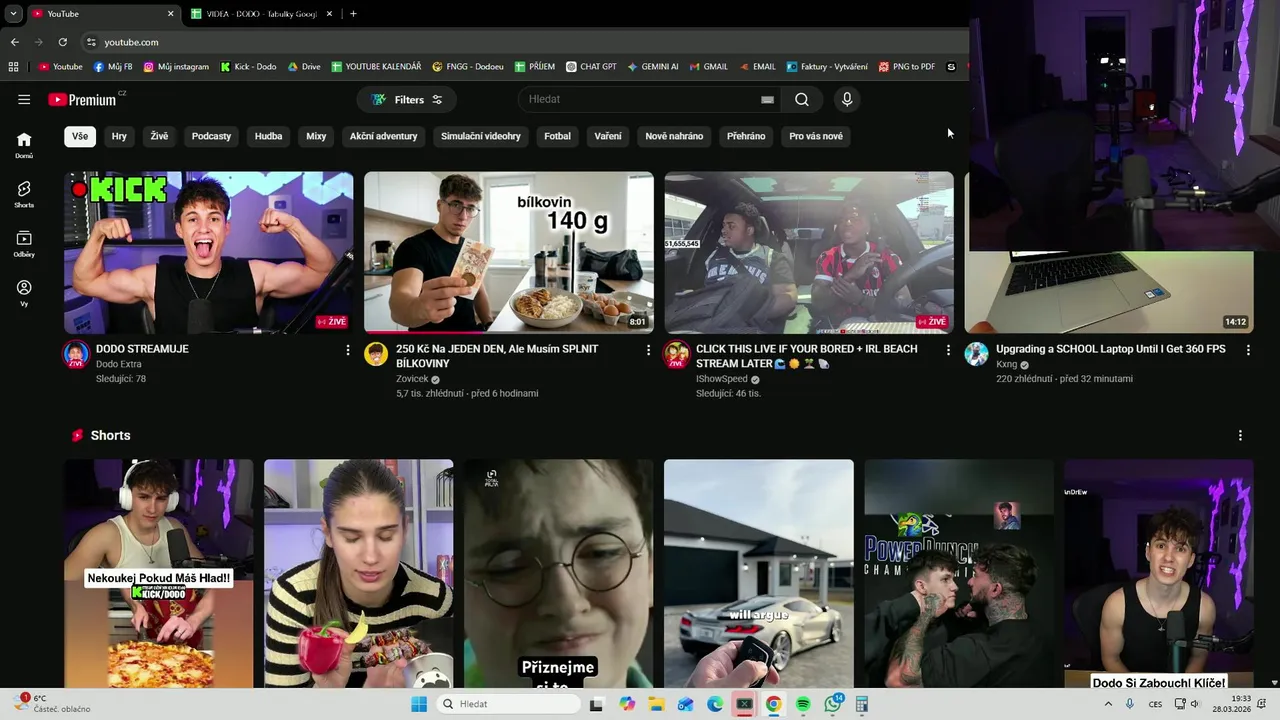1280x720 pixels.
Task: Open the Windows Start menu
Action: [419, 704]
